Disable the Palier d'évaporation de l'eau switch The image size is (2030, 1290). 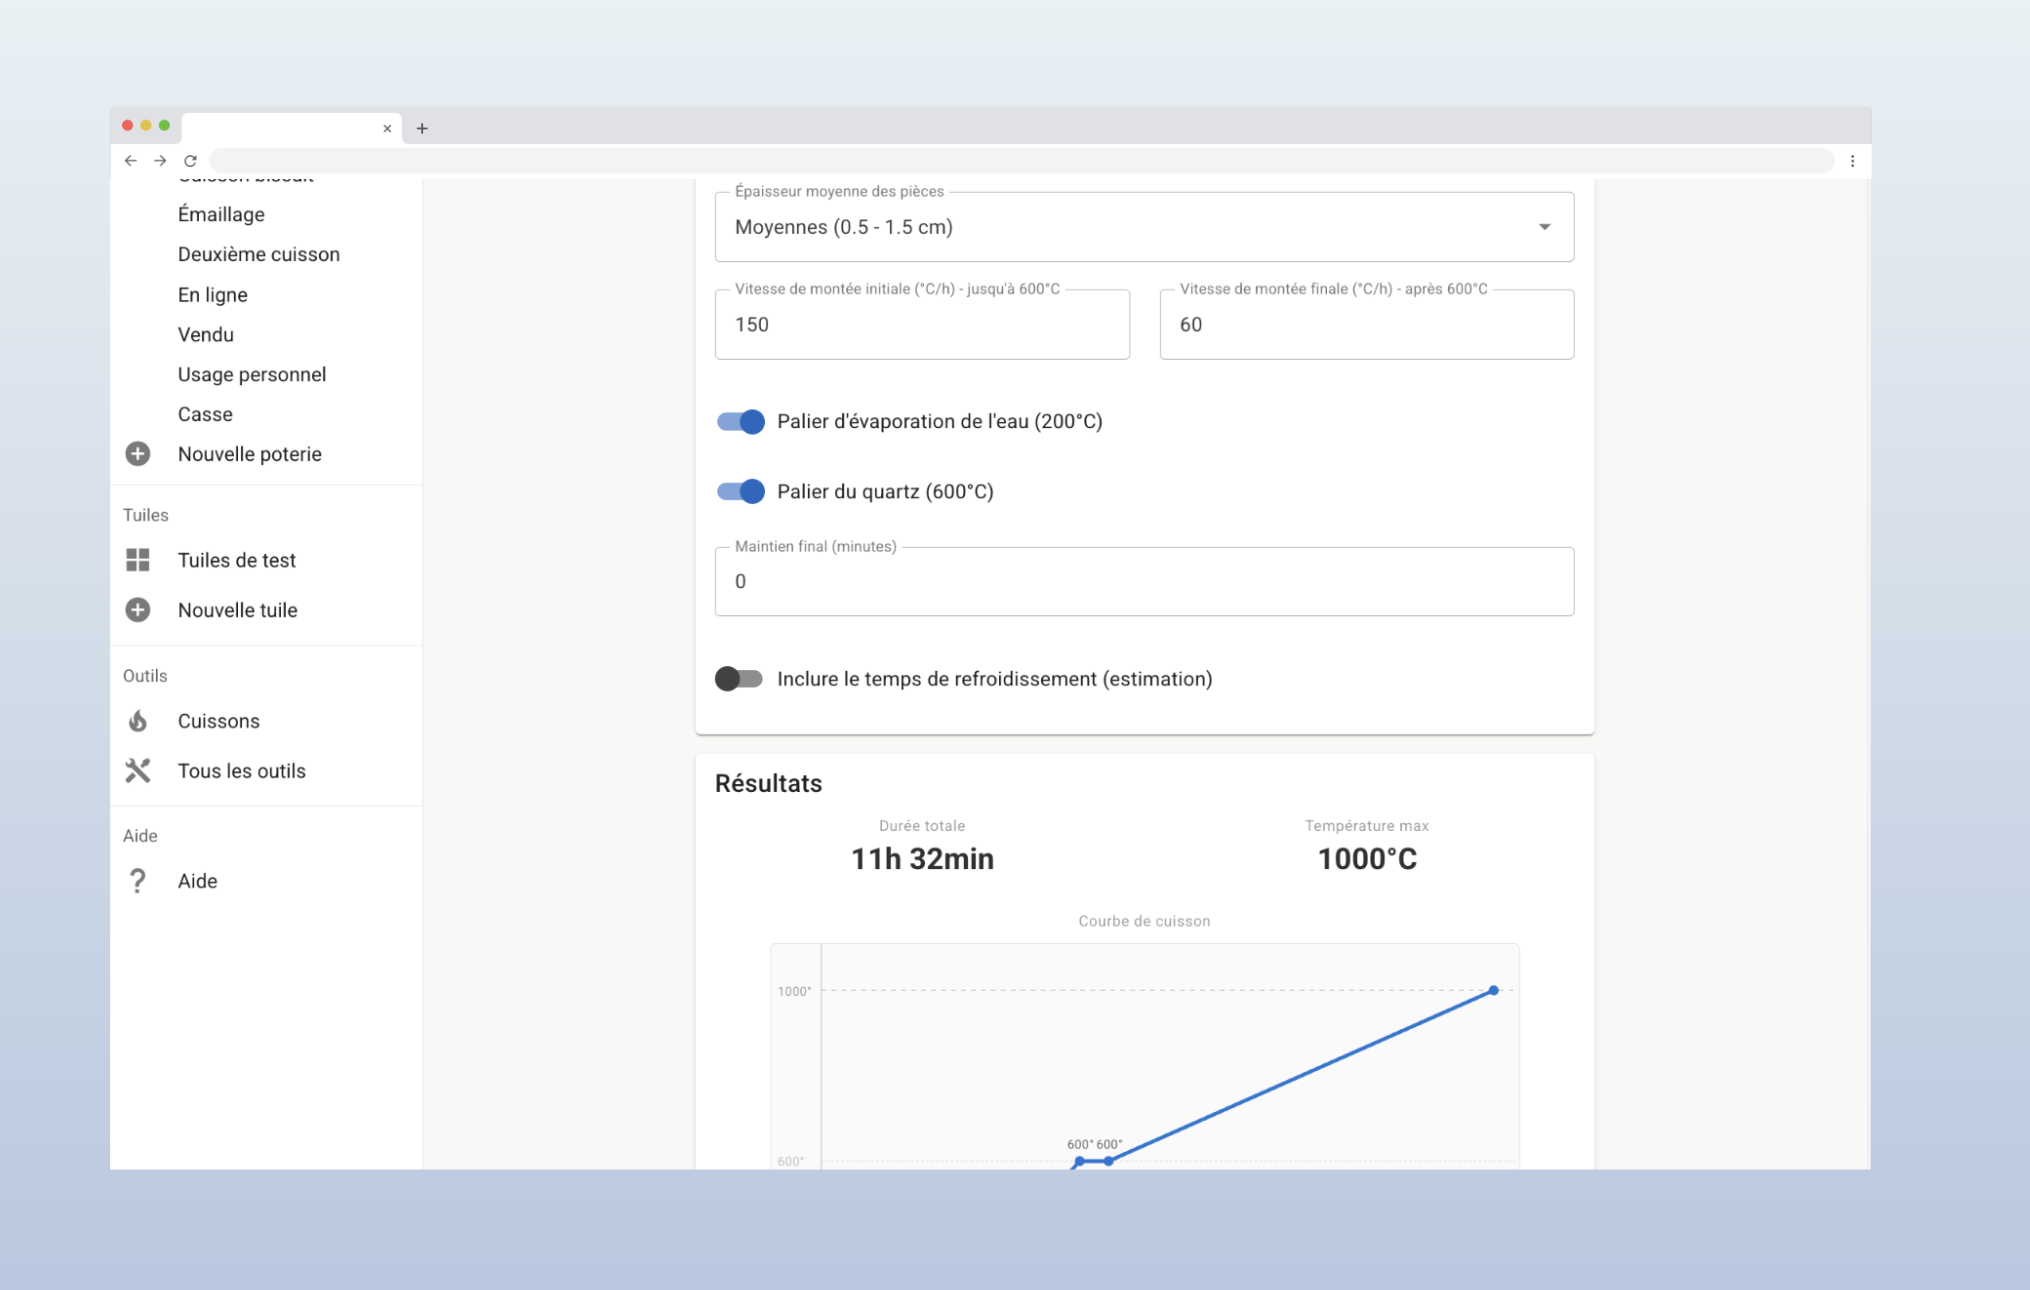(740, 421)
